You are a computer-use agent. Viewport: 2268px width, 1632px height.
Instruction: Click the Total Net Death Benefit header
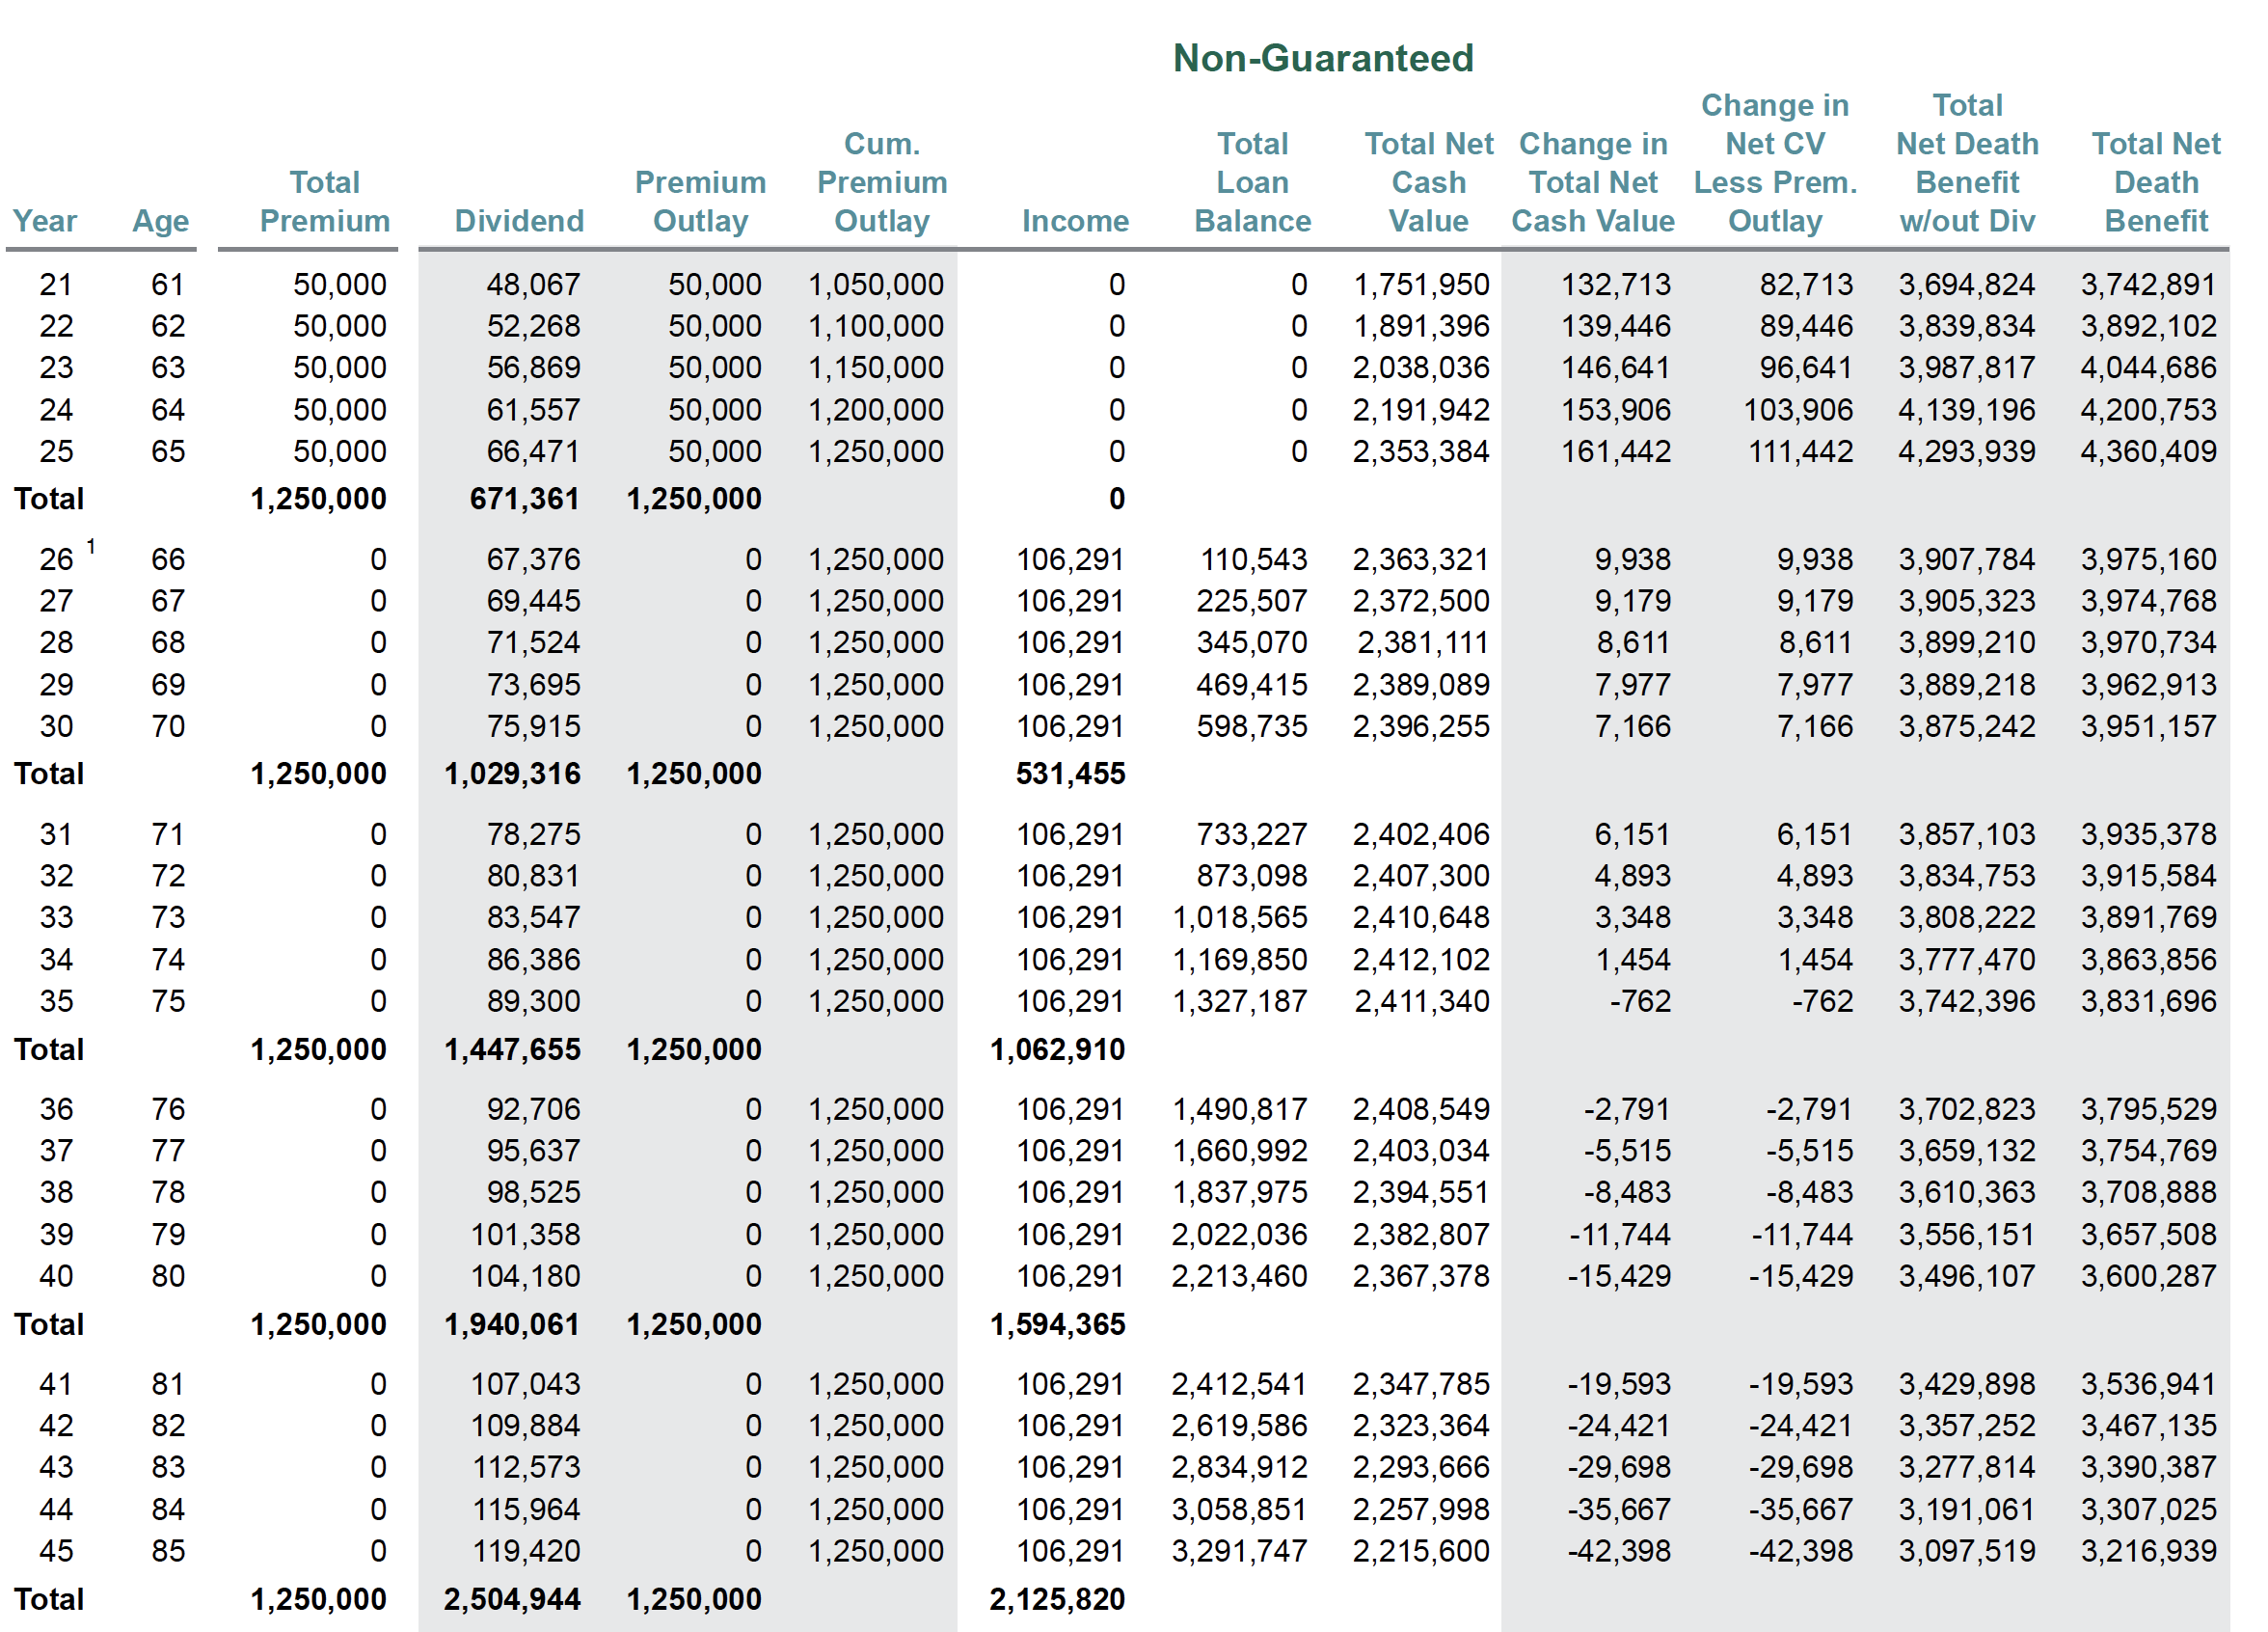click(2155, 182)
